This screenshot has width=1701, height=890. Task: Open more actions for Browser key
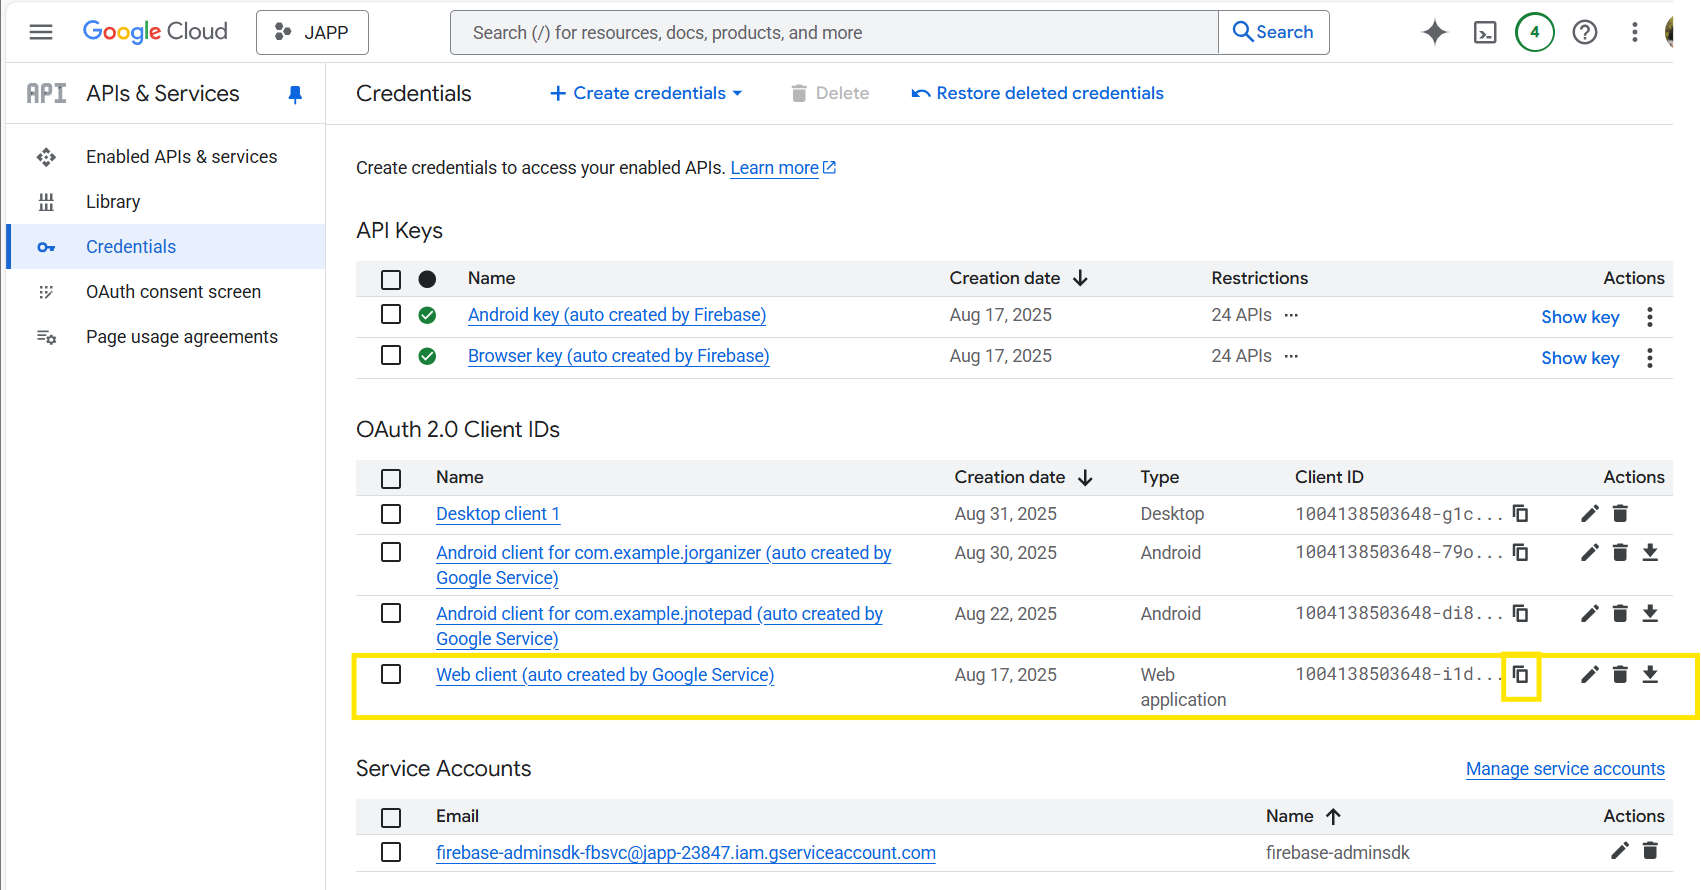[1650, 358]
